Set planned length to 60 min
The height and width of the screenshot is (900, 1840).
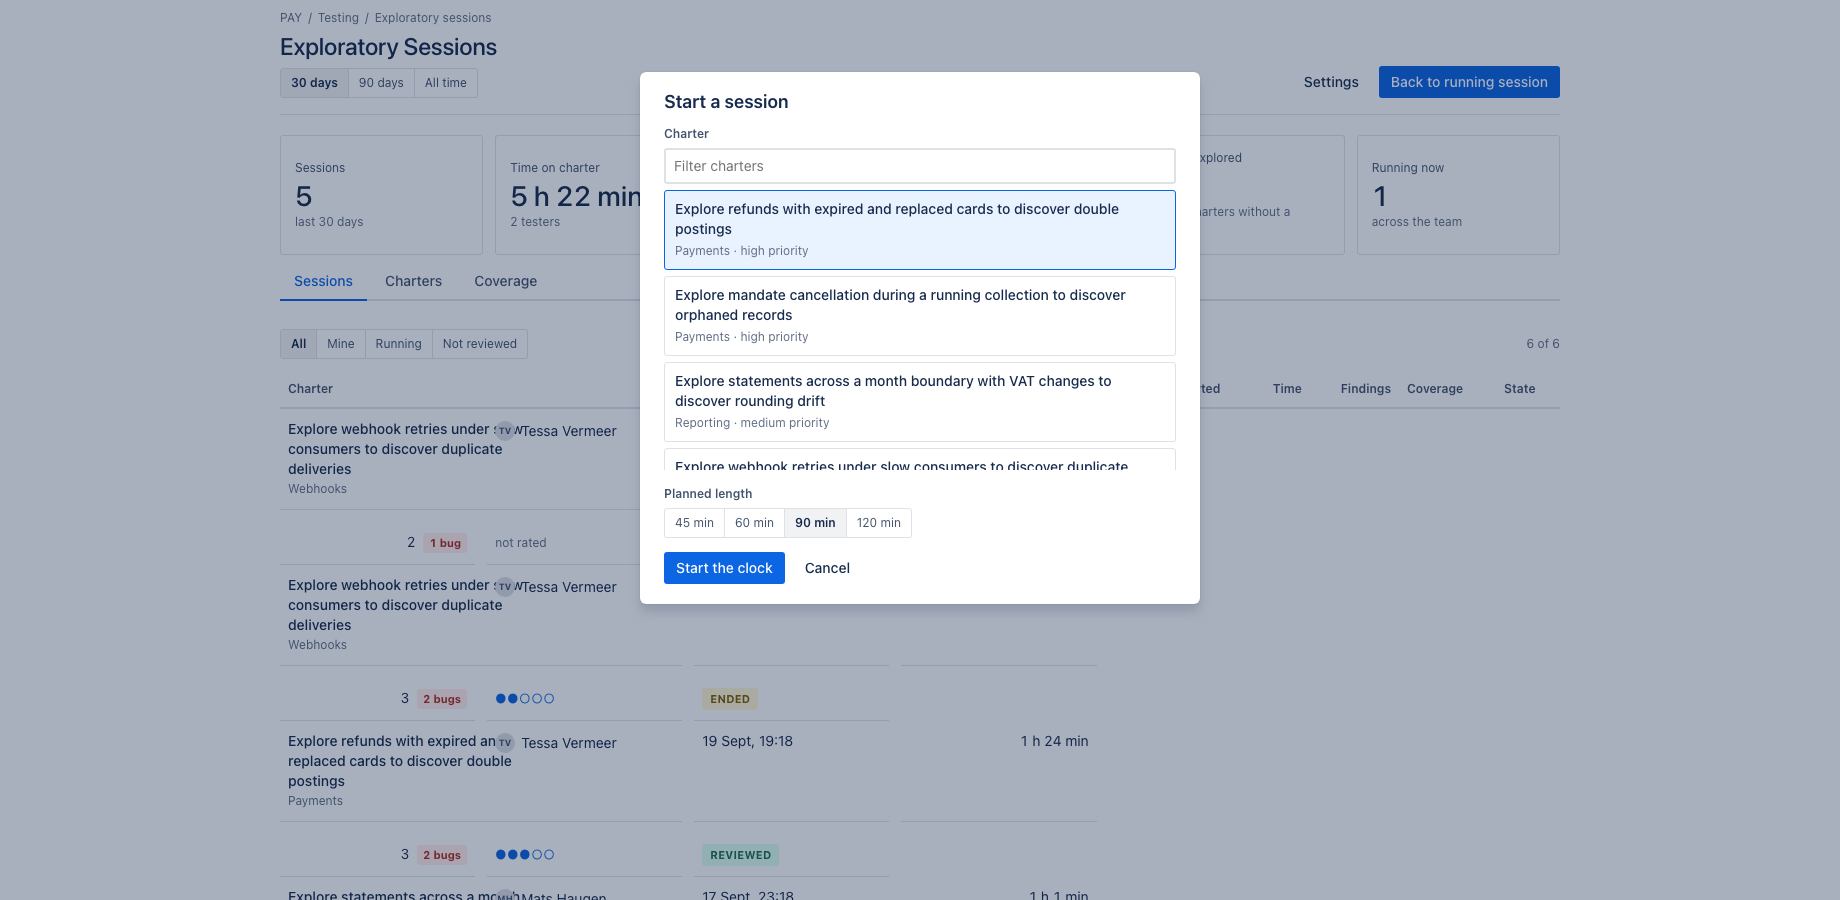click(x=754, y=523)
